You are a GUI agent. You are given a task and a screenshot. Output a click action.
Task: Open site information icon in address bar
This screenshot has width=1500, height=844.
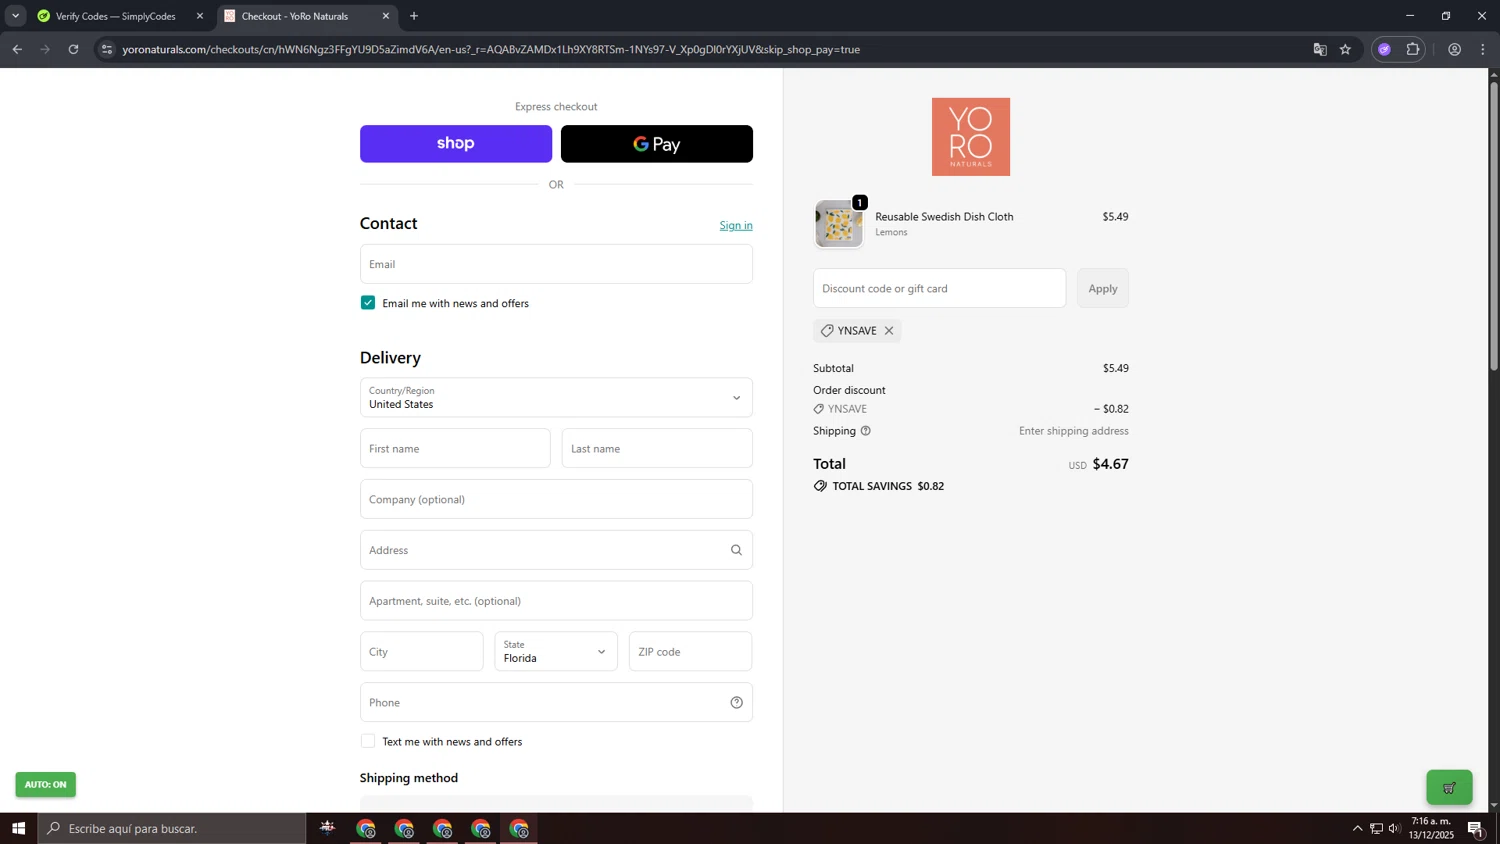coord(107,49)
